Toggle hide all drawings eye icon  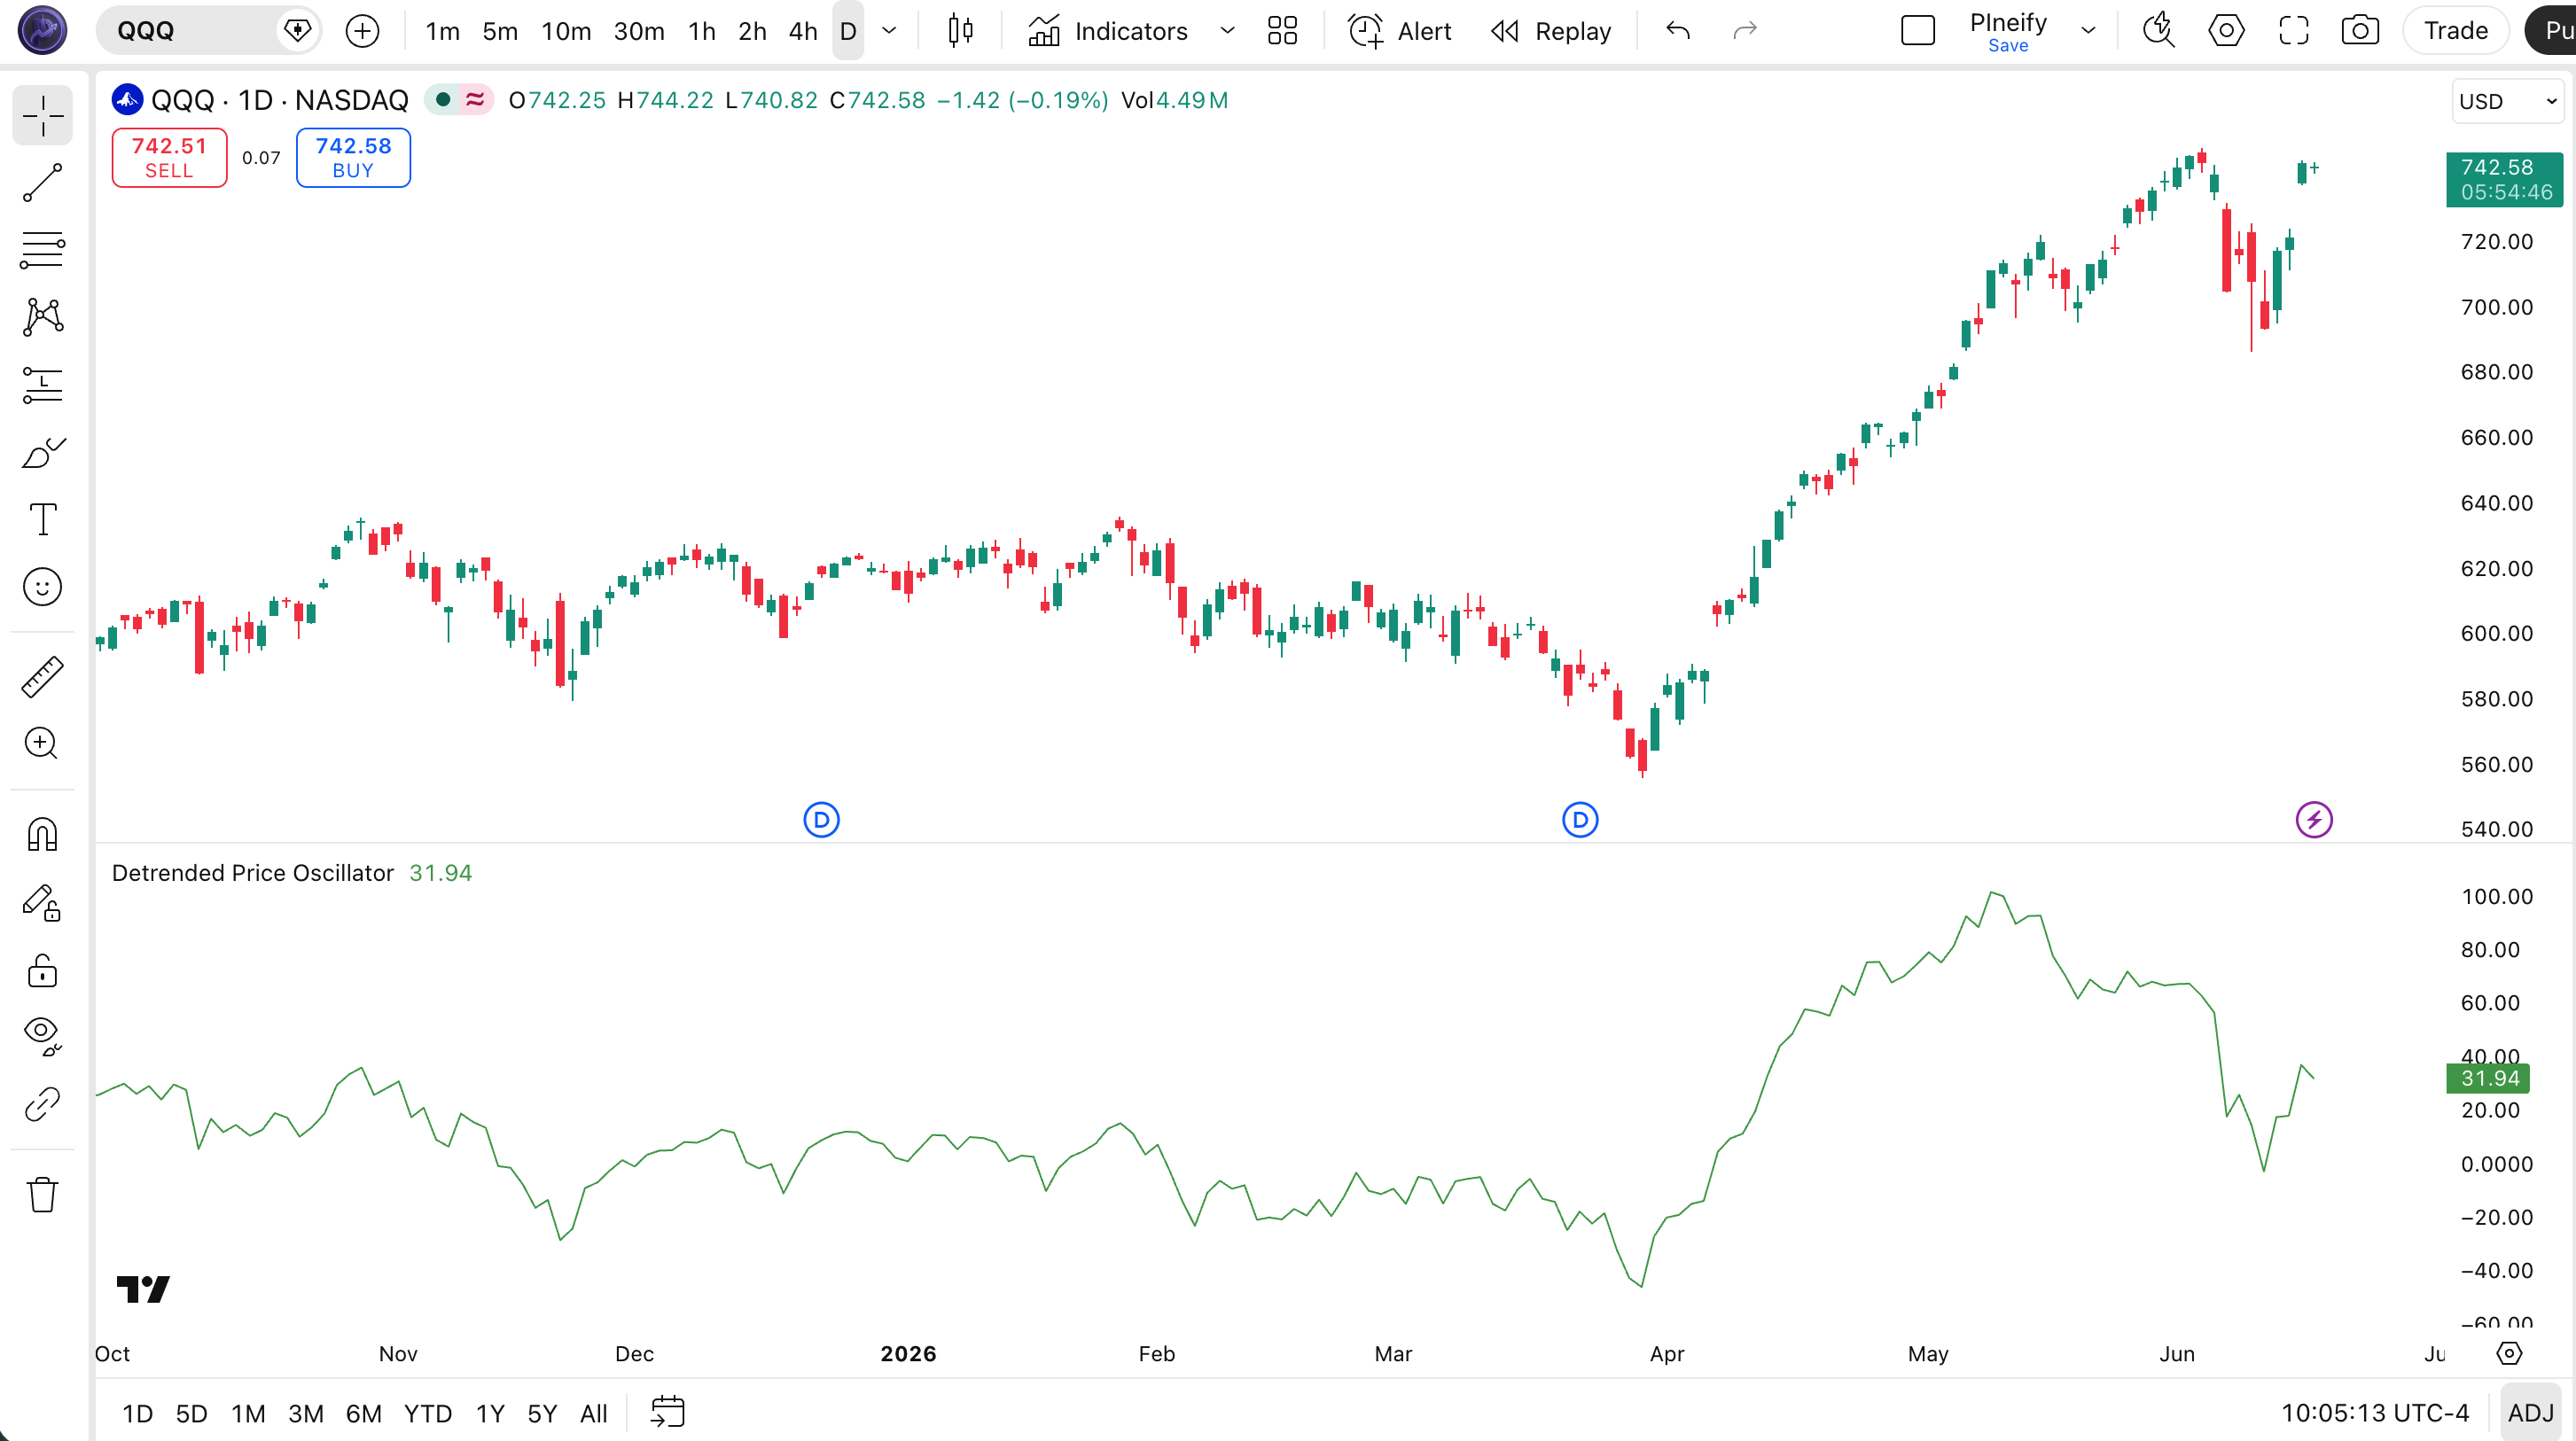pos(43,1036)
